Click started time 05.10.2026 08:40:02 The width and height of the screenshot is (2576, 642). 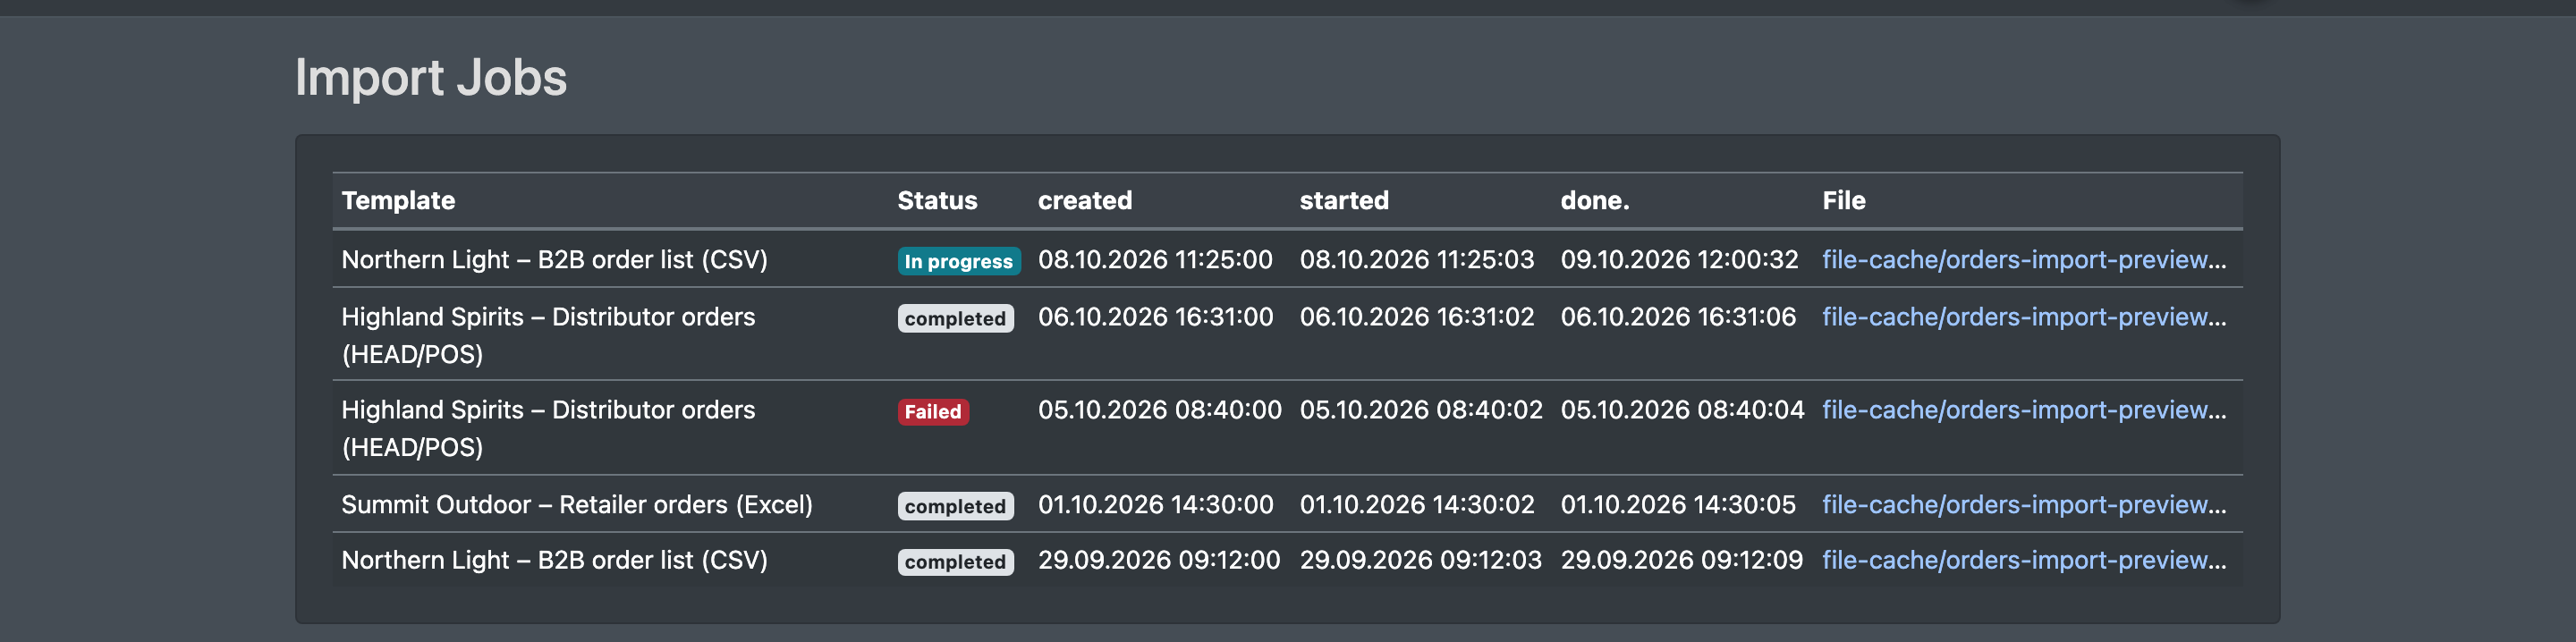click(x=1421, y=410)
